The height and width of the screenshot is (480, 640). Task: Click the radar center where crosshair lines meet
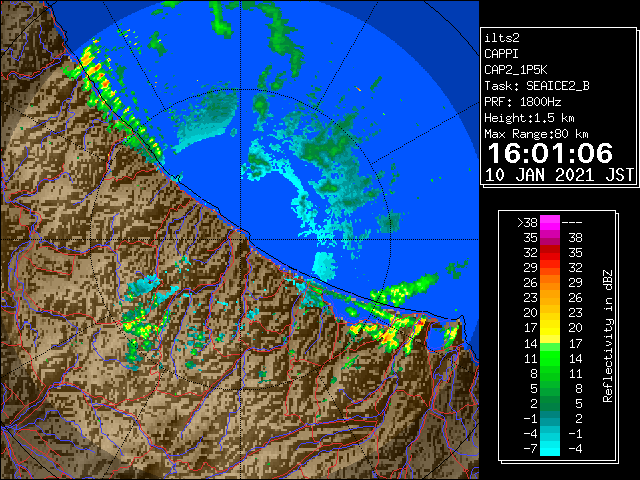coord(240,240)
